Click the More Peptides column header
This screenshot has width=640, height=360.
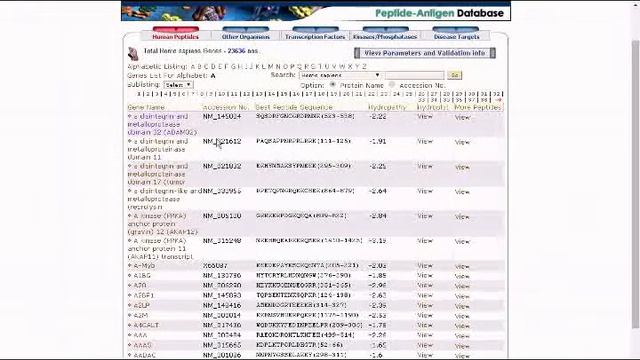[478, 107]
